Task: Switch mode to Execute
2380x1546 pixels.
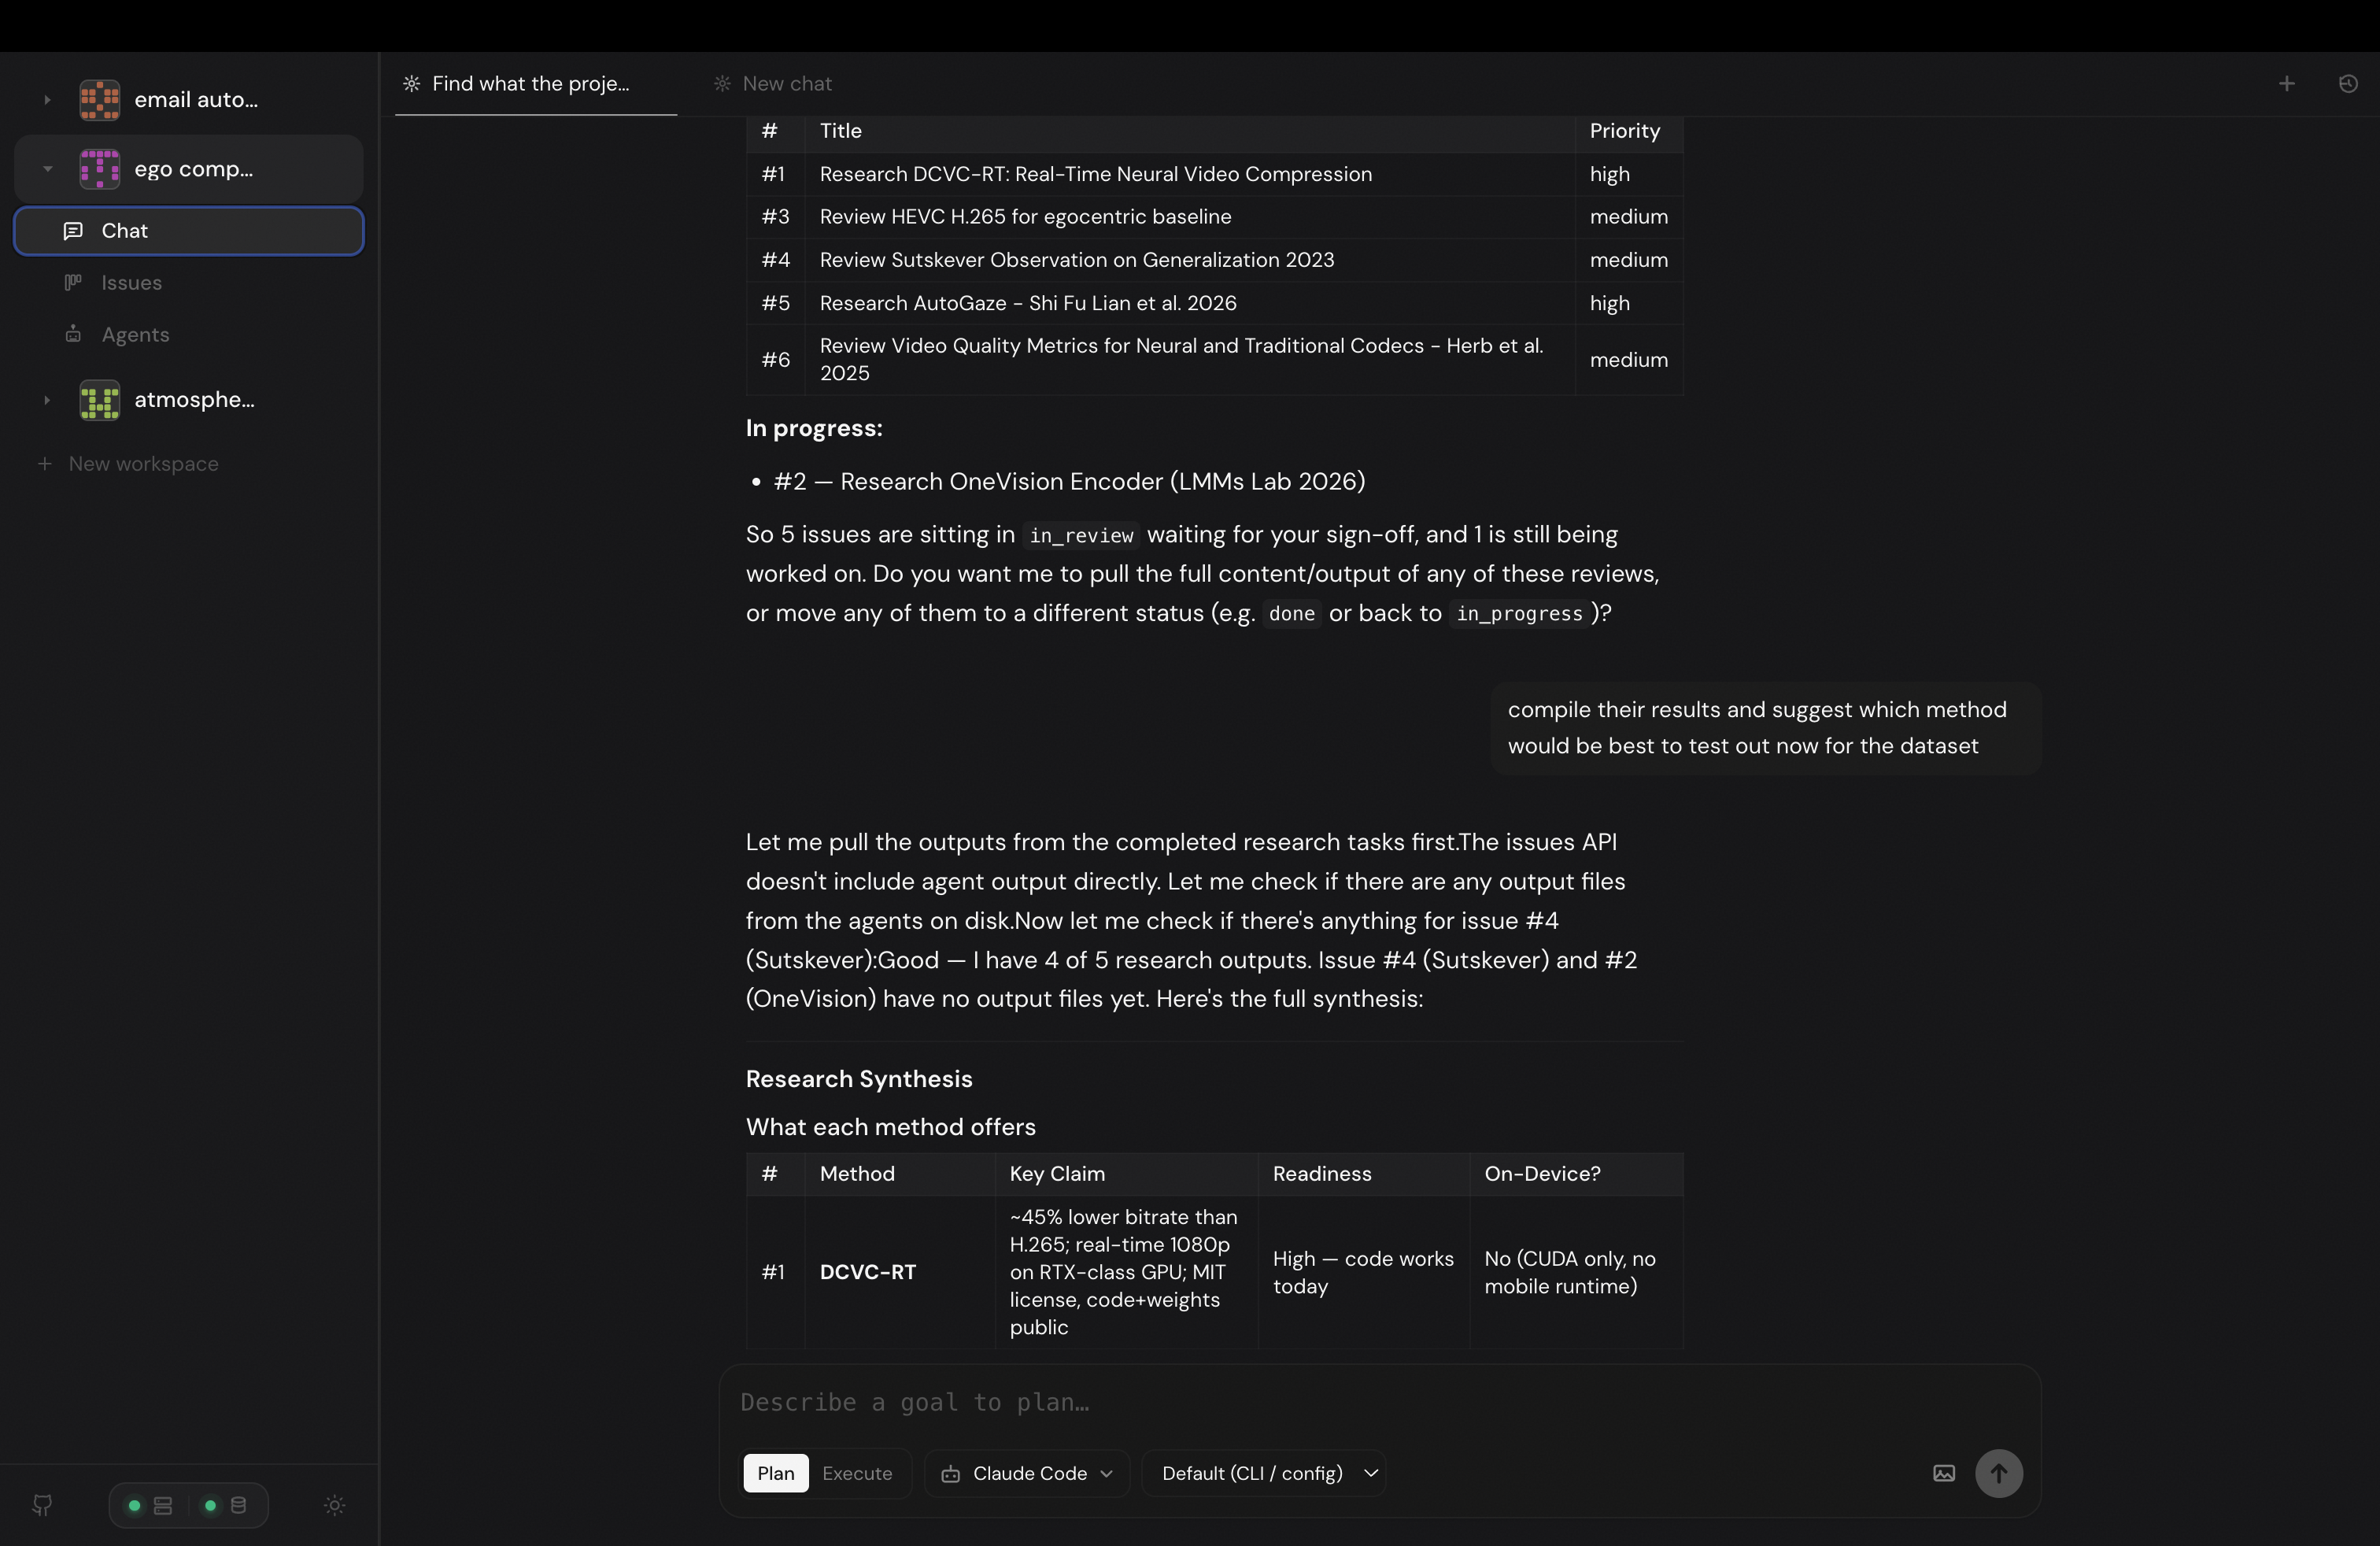Action: click(x=856, y=1473)
